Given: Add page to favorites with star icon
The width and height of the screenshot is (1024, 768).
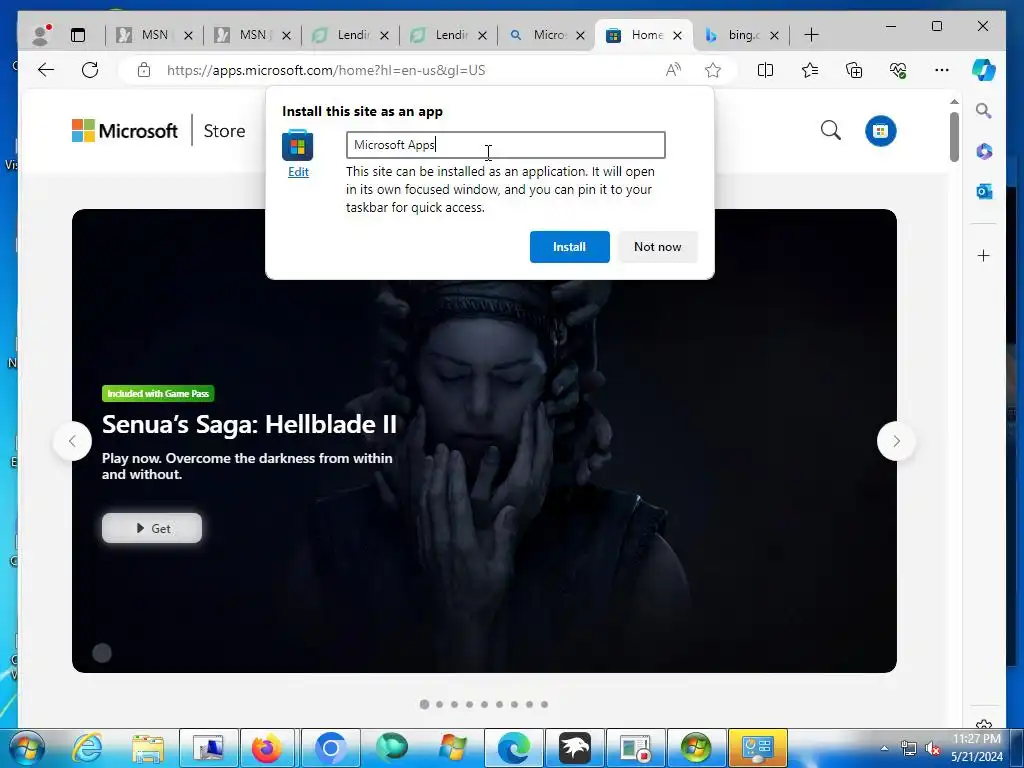Looking at the screenshot, I should 712,70.
